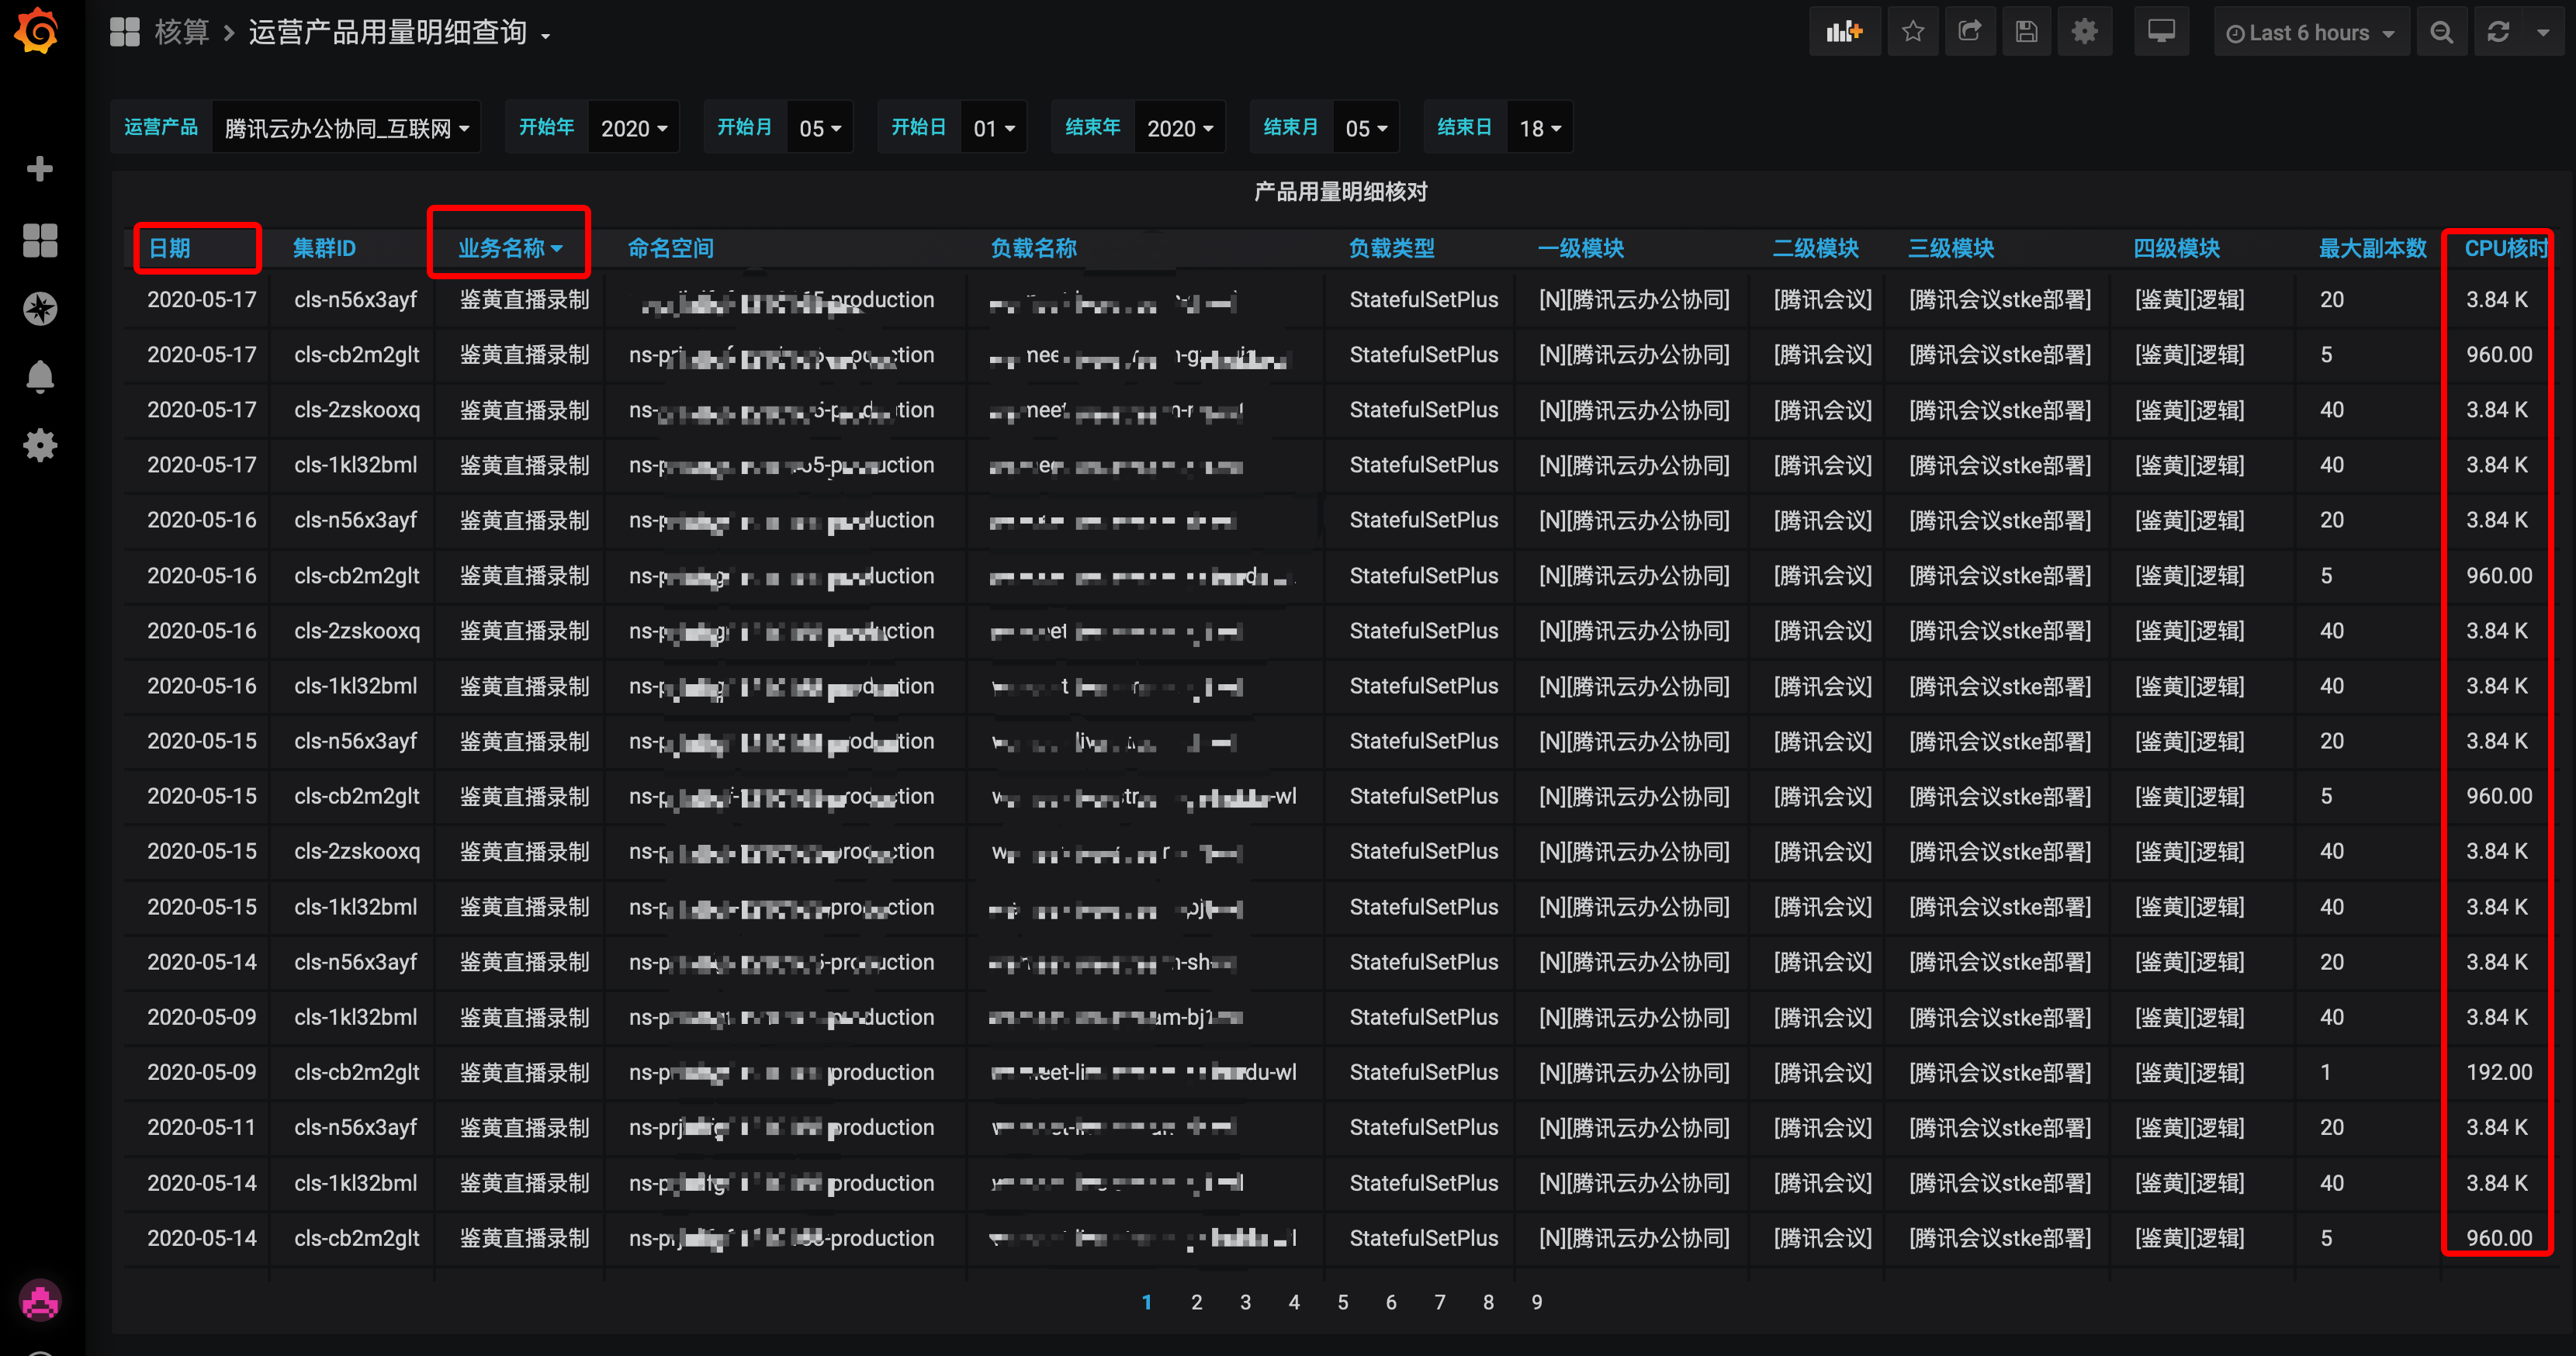2576x1356 pixels.
Task: Click the zoom out time range icon
Action: [2441, 32]
